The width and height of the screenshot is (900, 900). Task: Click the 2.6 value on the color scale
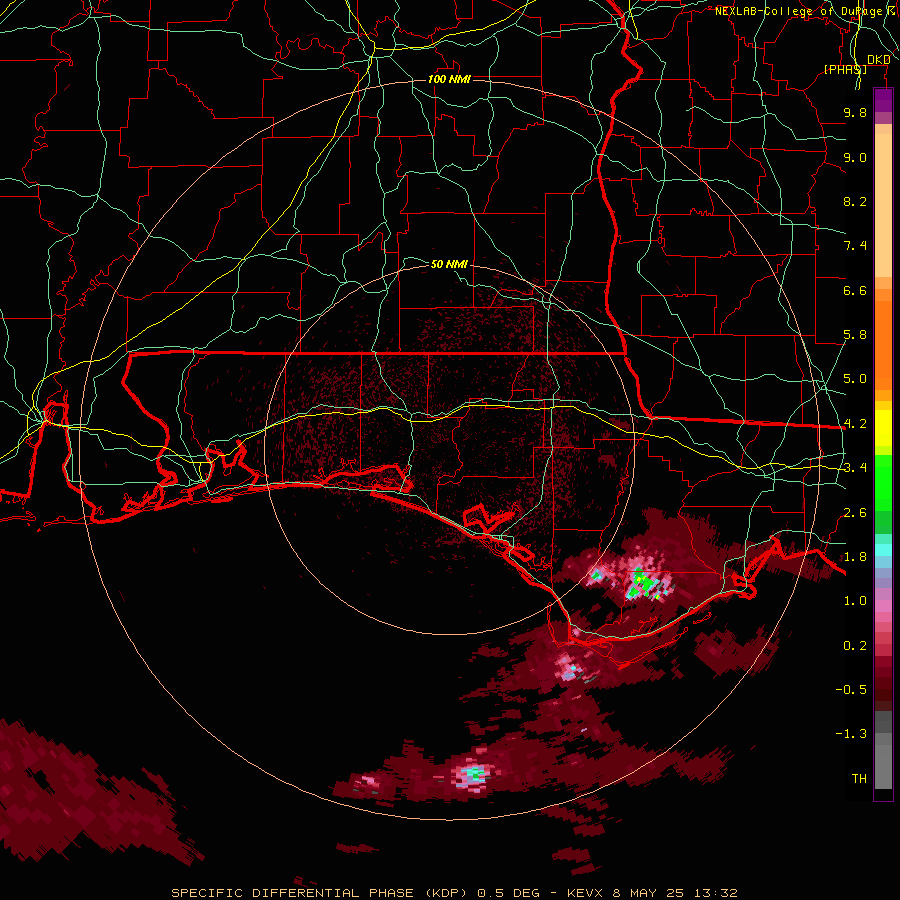click(x=855, y=513)
